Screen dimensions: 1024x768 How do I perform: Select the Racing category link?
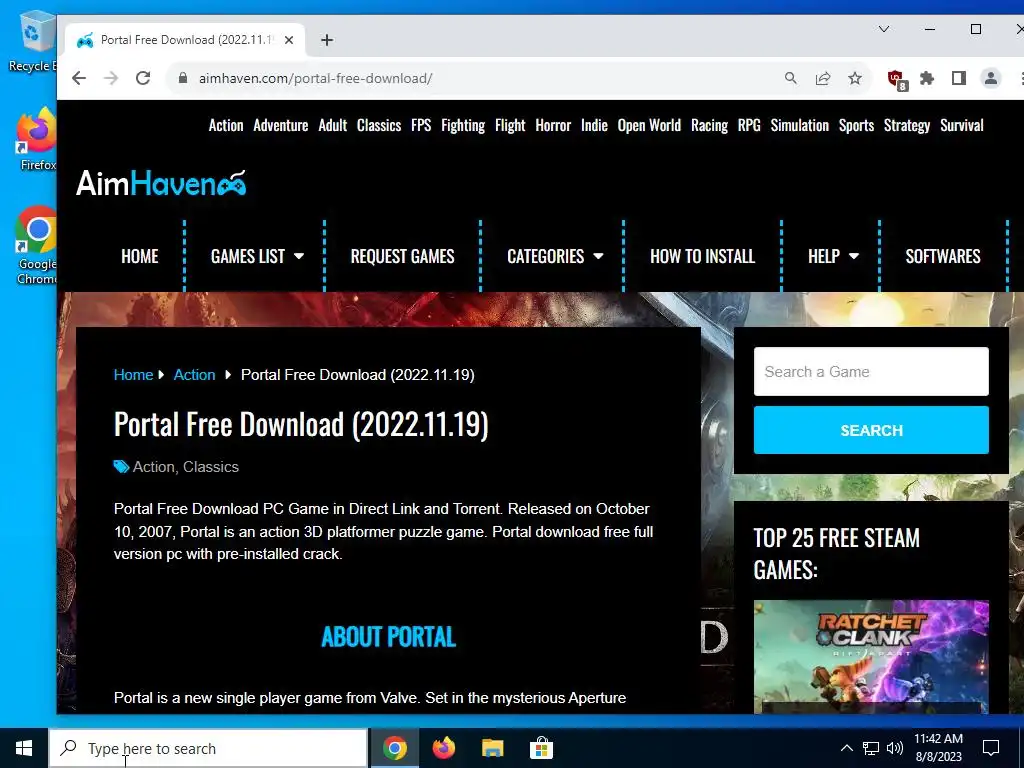tap(709, 125)
